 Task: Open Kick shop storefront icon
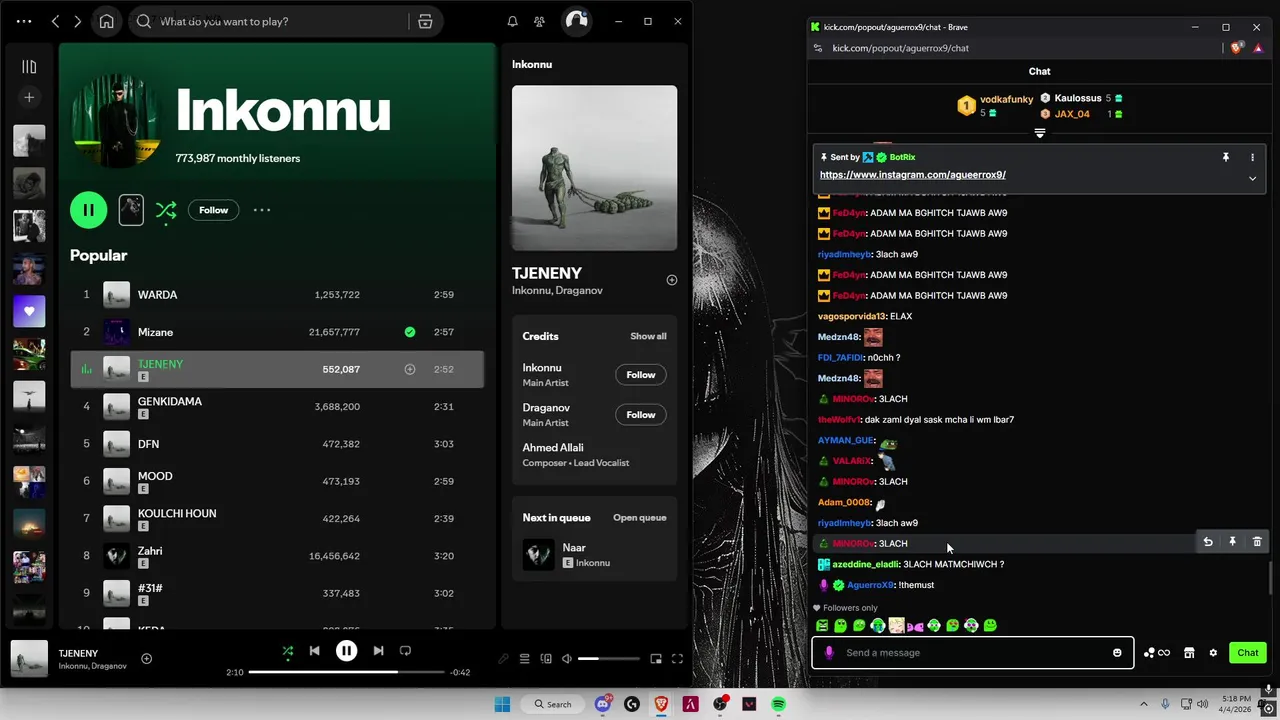tap(1189, 653)
